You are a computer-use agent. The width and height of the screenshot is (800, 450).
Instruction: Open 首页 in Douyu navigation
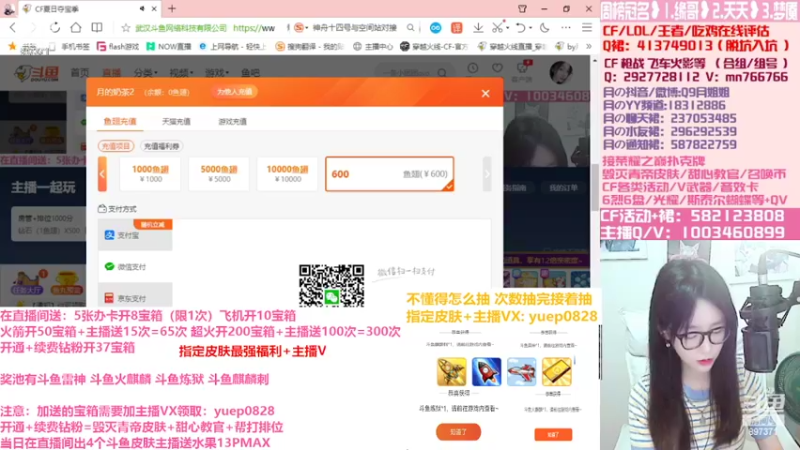80,73
